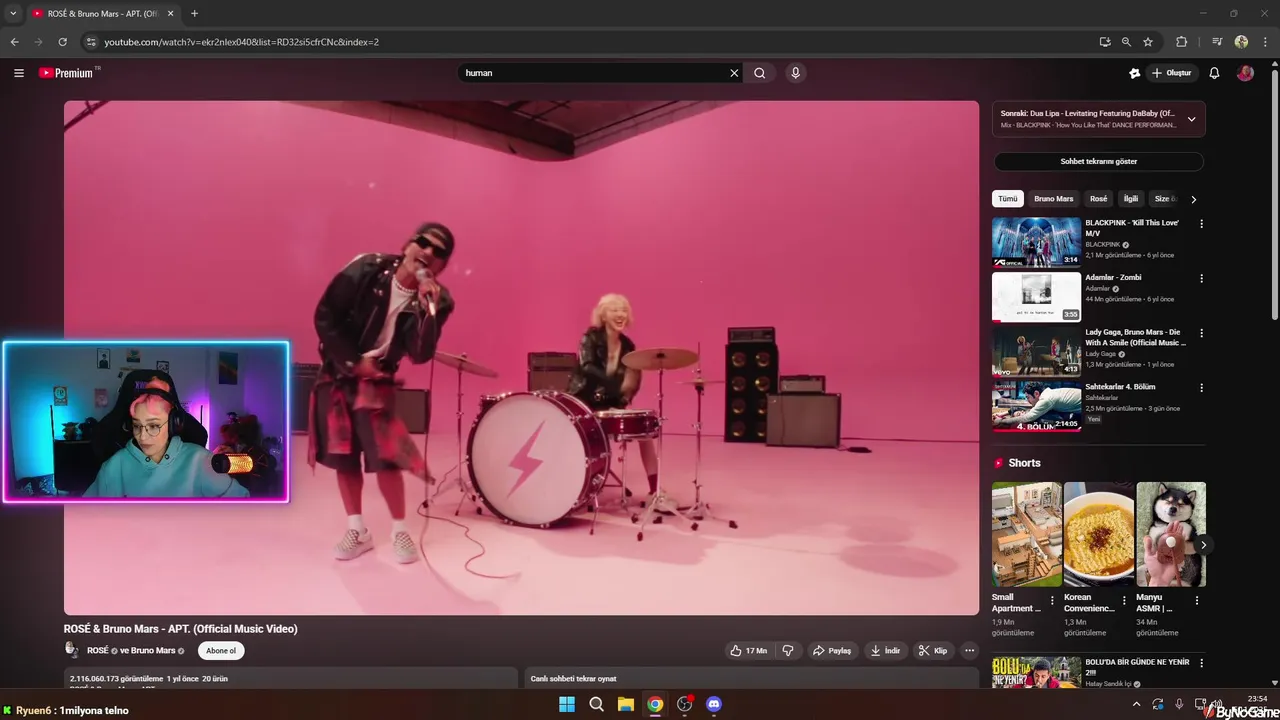Open BLACKPINK Kill This Love thumbnail

1036,242
